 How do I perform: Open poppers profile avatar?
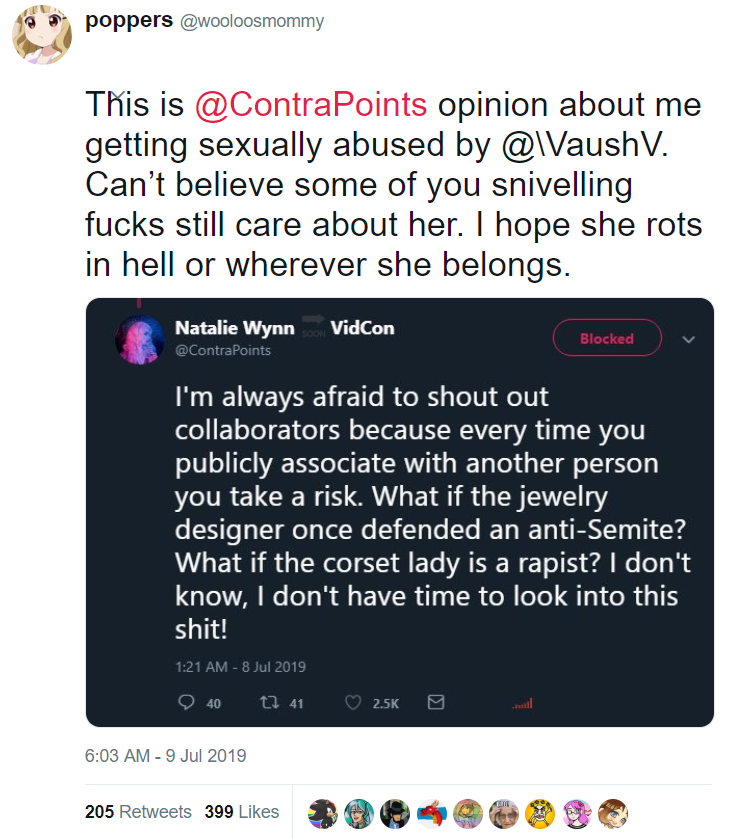(x=42, y=35)
